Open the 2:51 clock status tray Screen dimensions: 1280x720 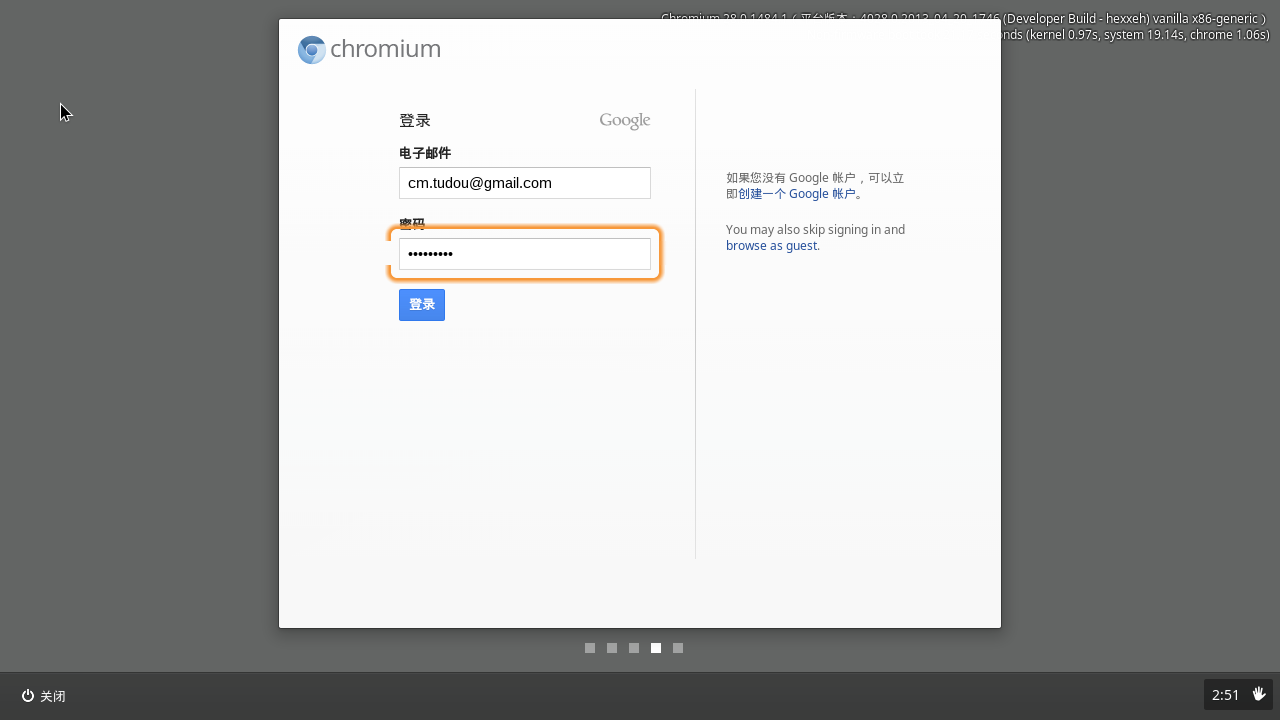coord(1225,695)
